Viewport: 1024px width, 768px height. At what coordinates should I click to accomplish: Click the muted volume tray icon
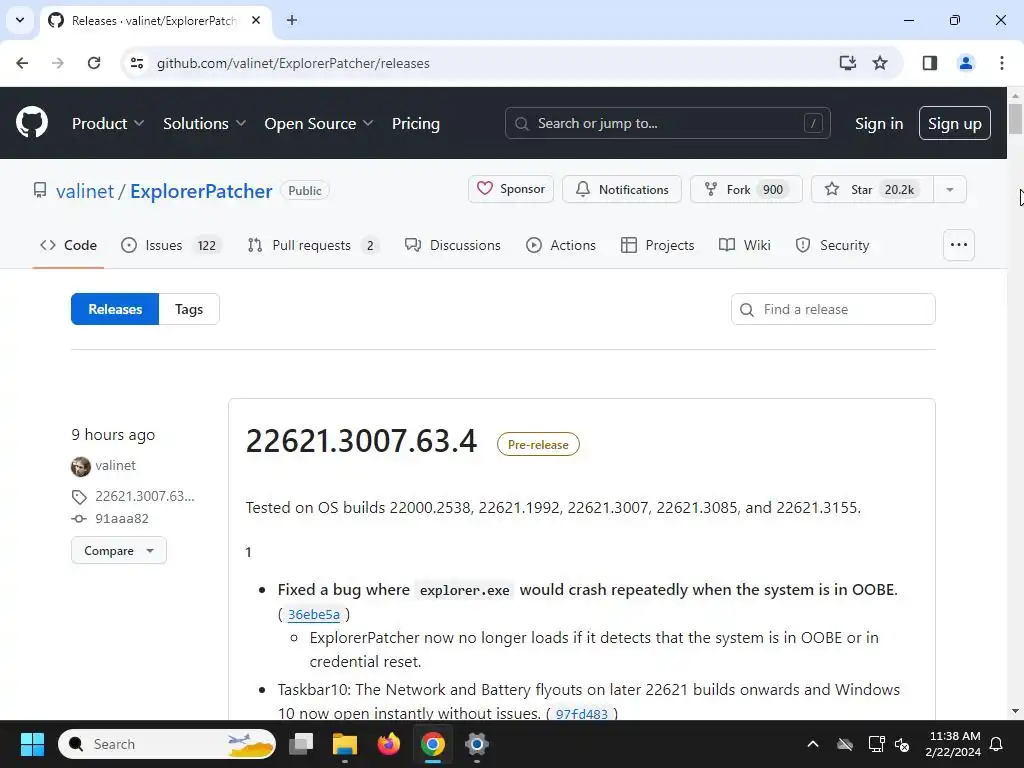click(x=902, y=744)
